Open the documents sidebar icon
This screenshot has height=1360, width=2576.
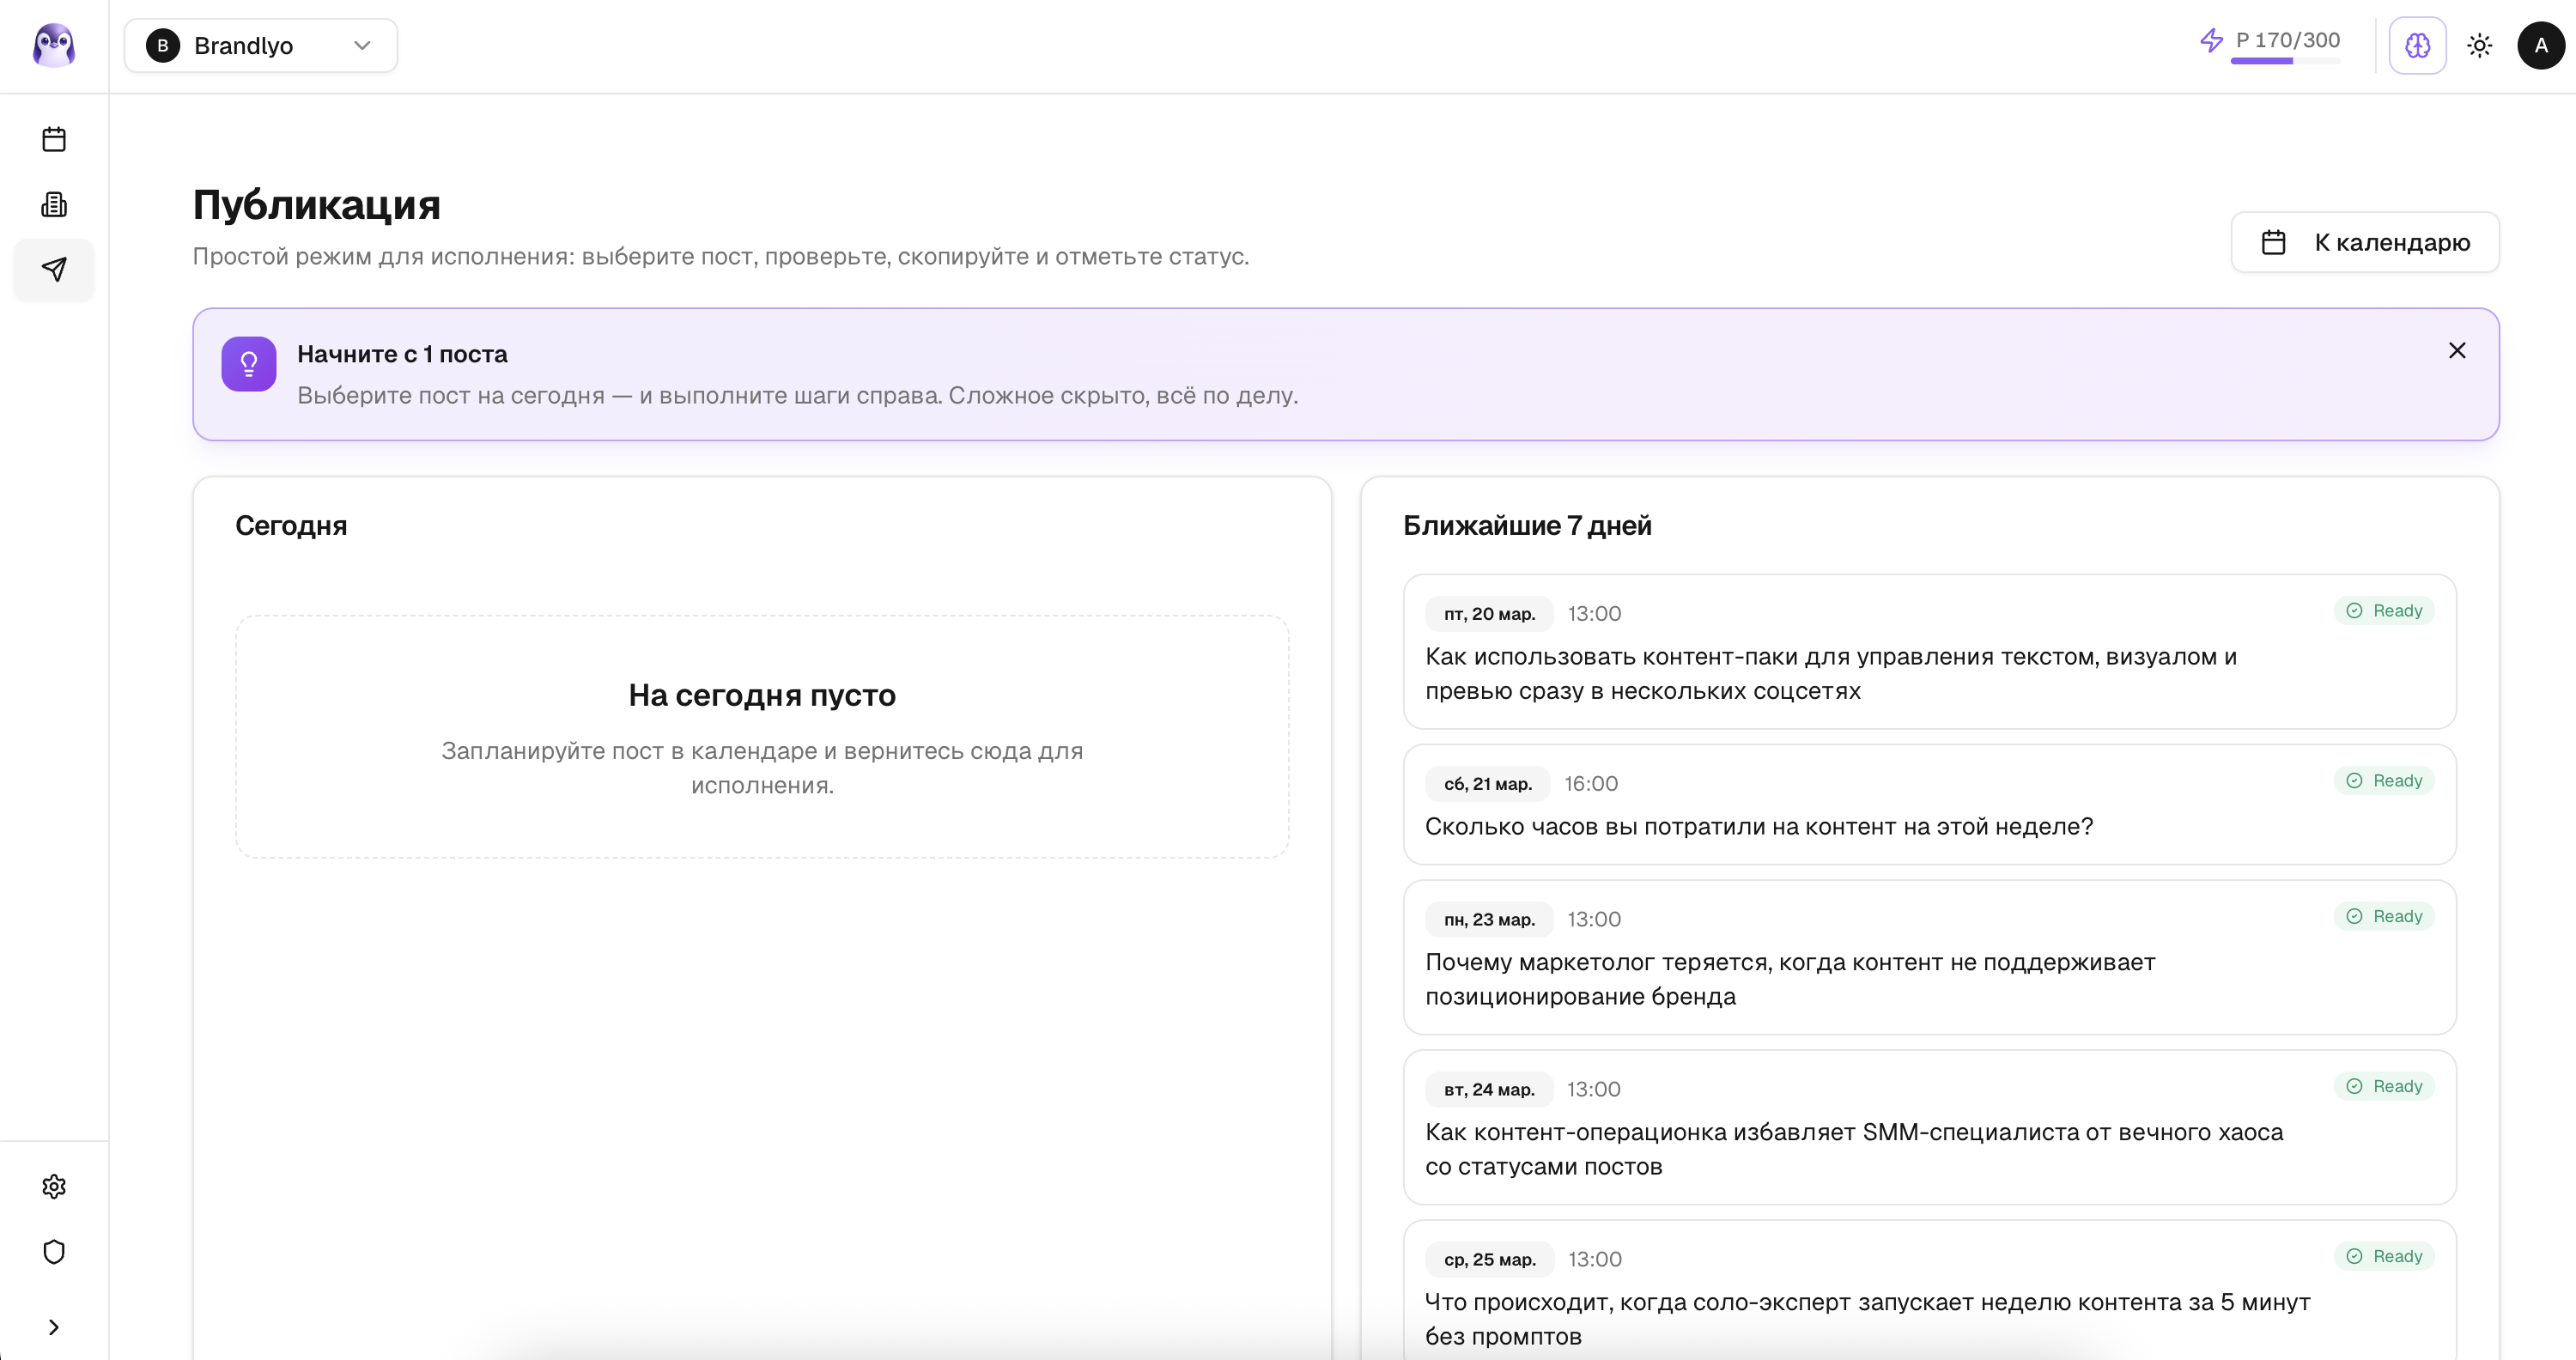coord(54,205)
